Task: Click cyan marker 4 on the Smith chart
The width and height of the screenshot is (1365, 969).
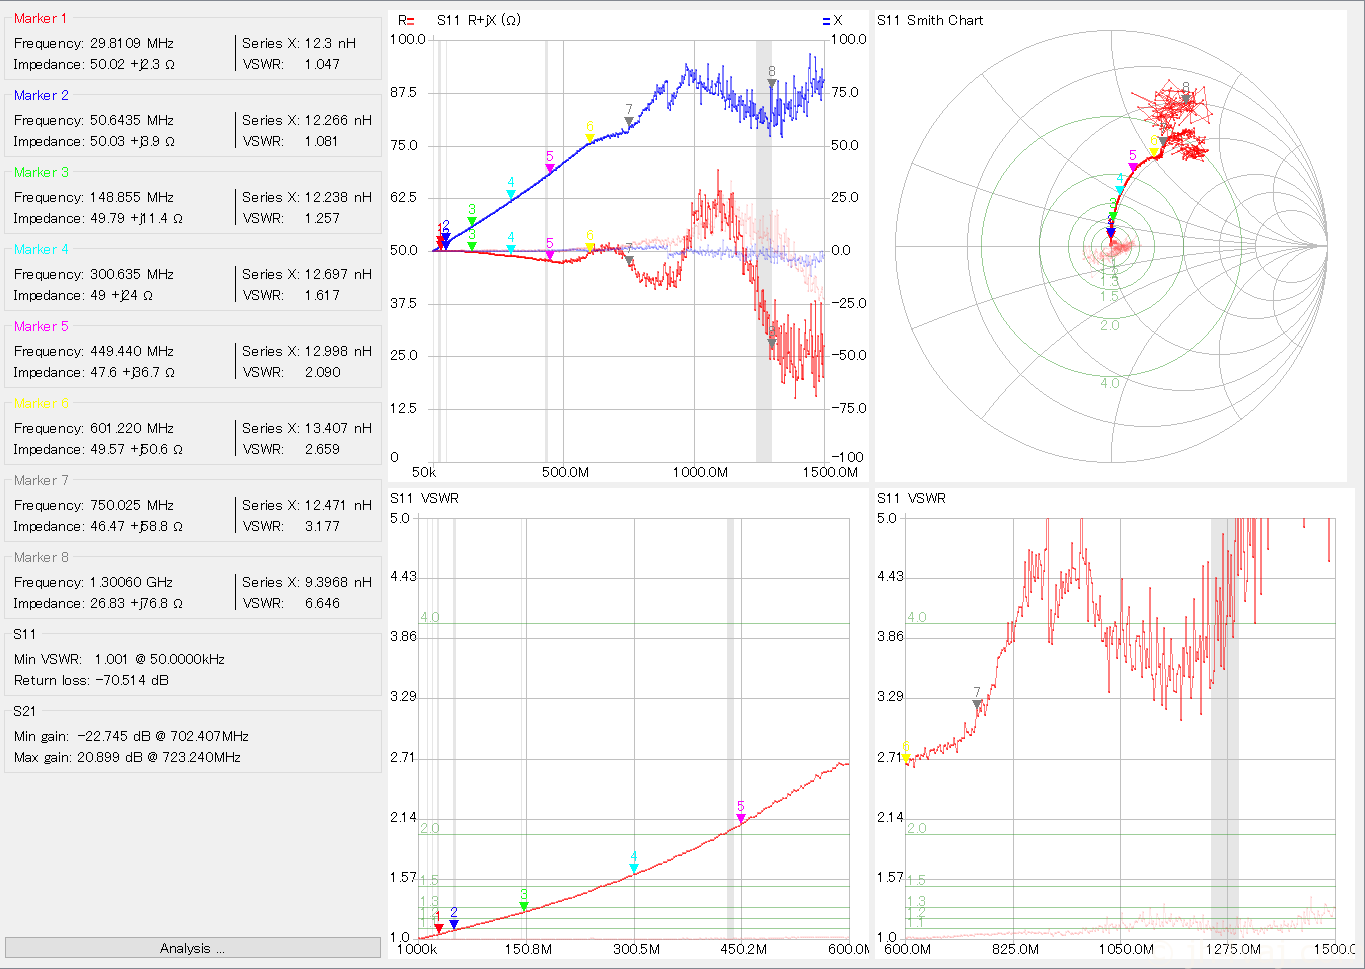Action: [x=1120, y=189]
